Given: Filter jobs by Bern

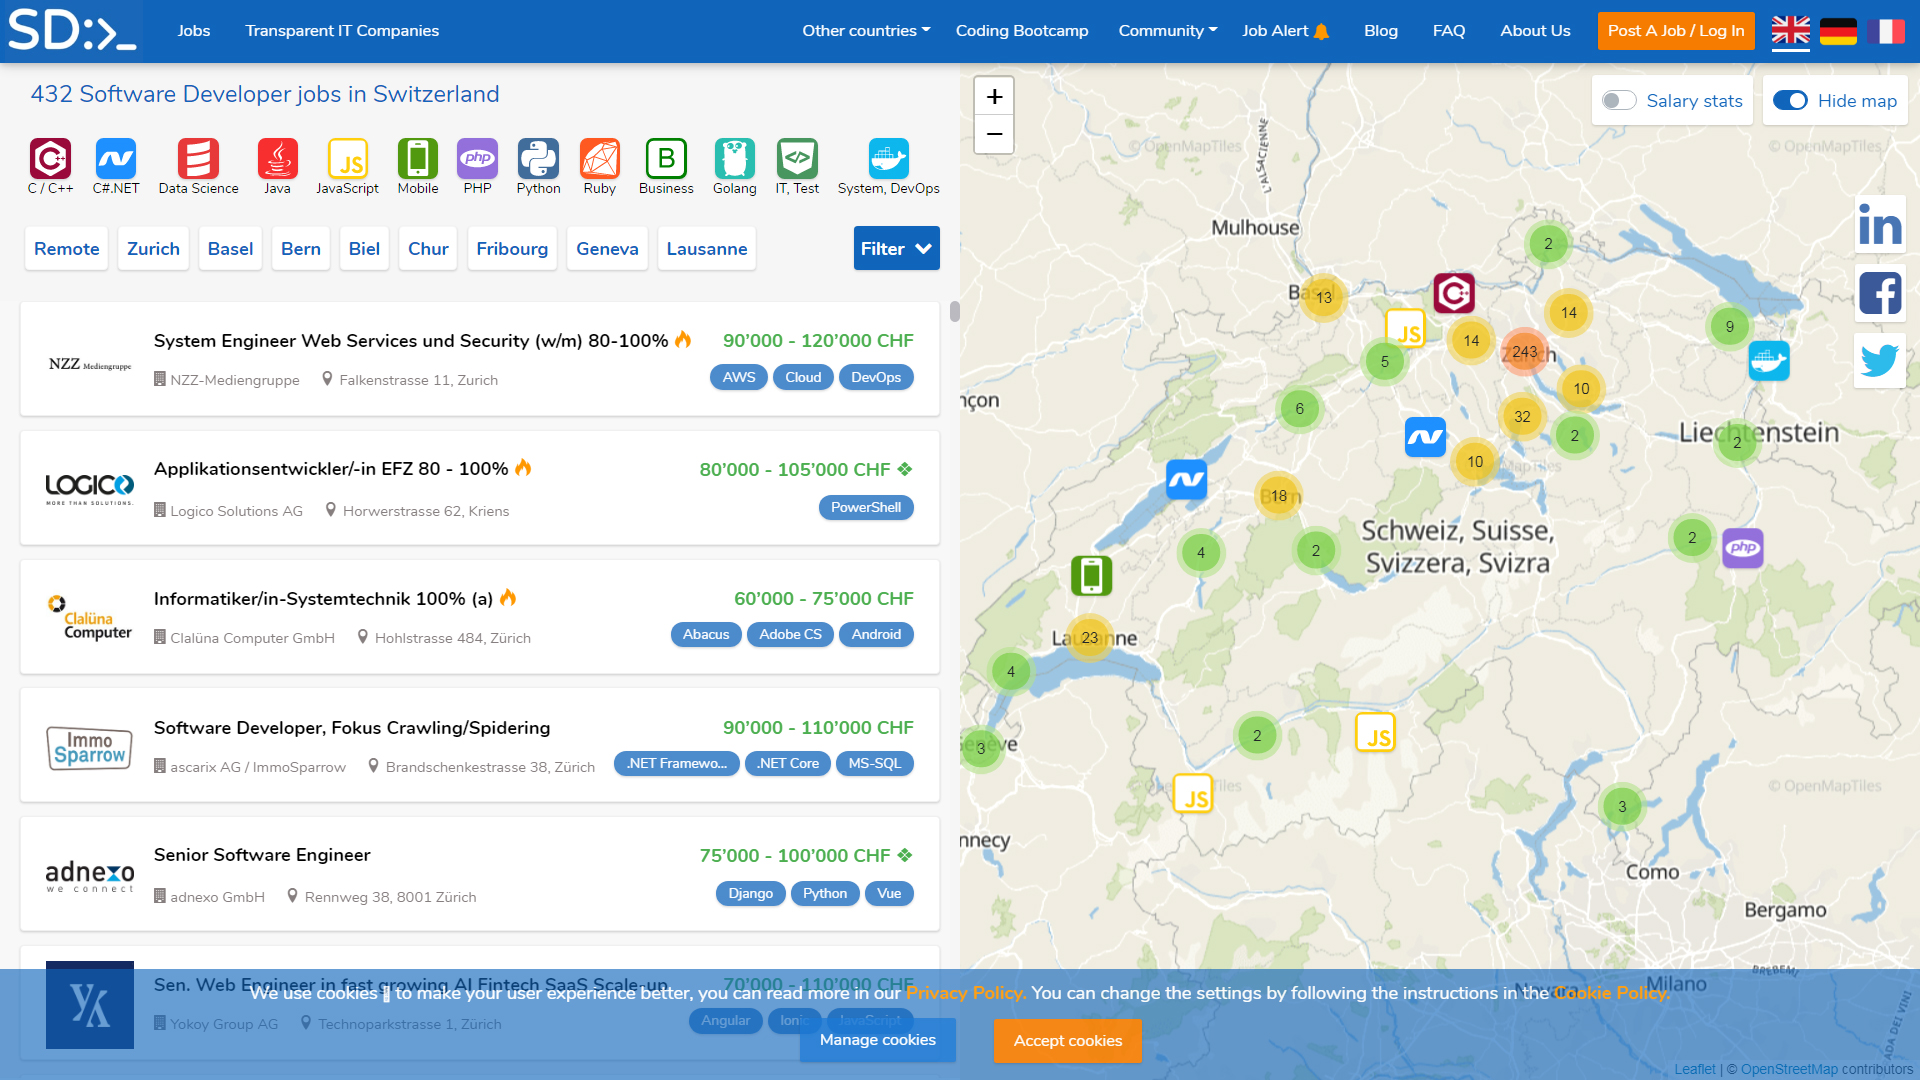Looking at the screenshot, I should (301, 248).
